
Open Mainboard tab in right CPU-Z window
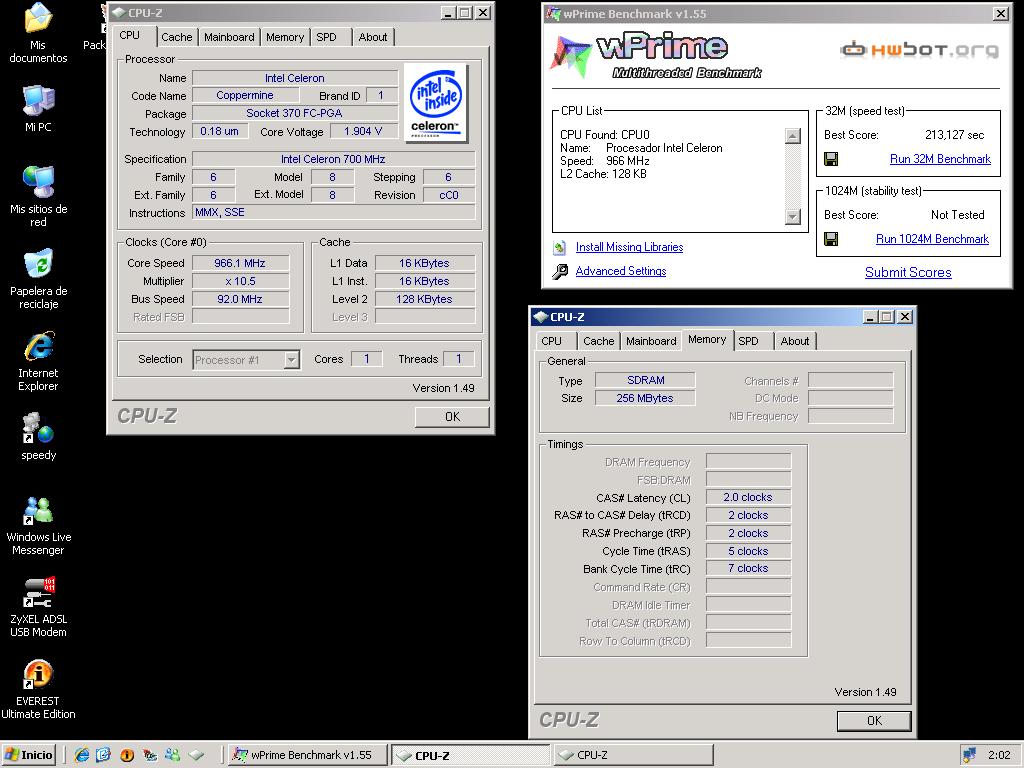[651, 341]
